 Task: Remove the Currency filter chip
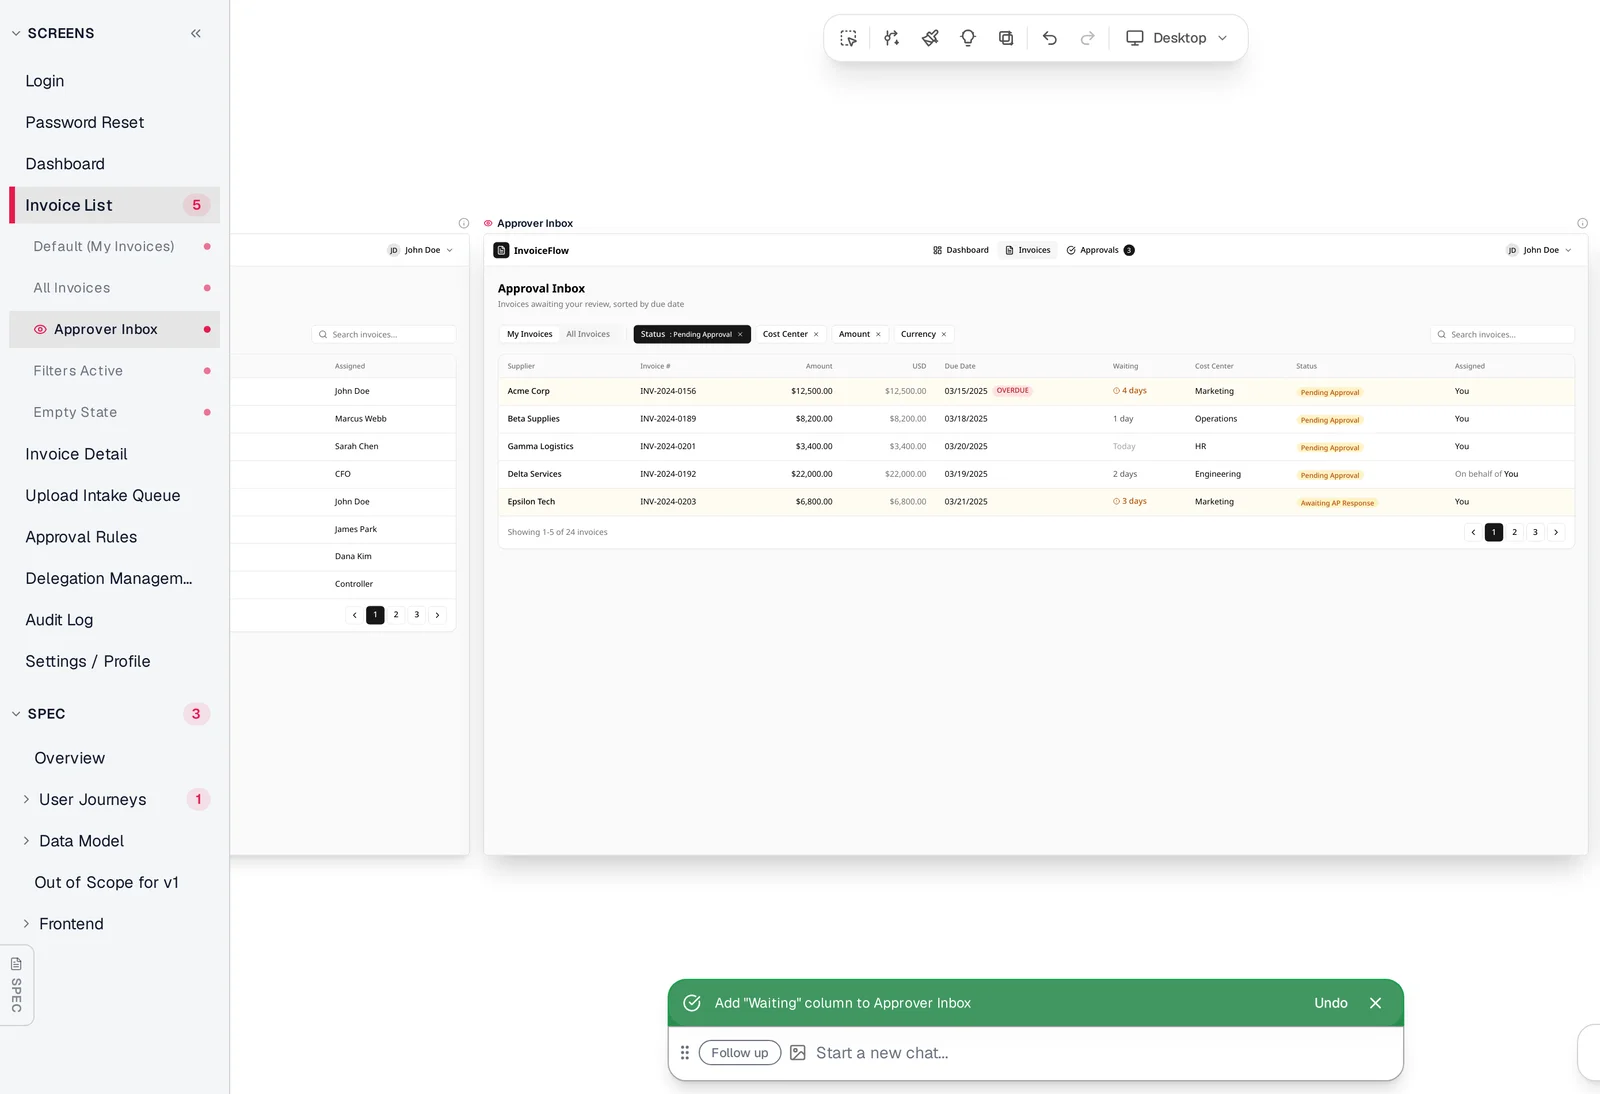coord(944,335)
